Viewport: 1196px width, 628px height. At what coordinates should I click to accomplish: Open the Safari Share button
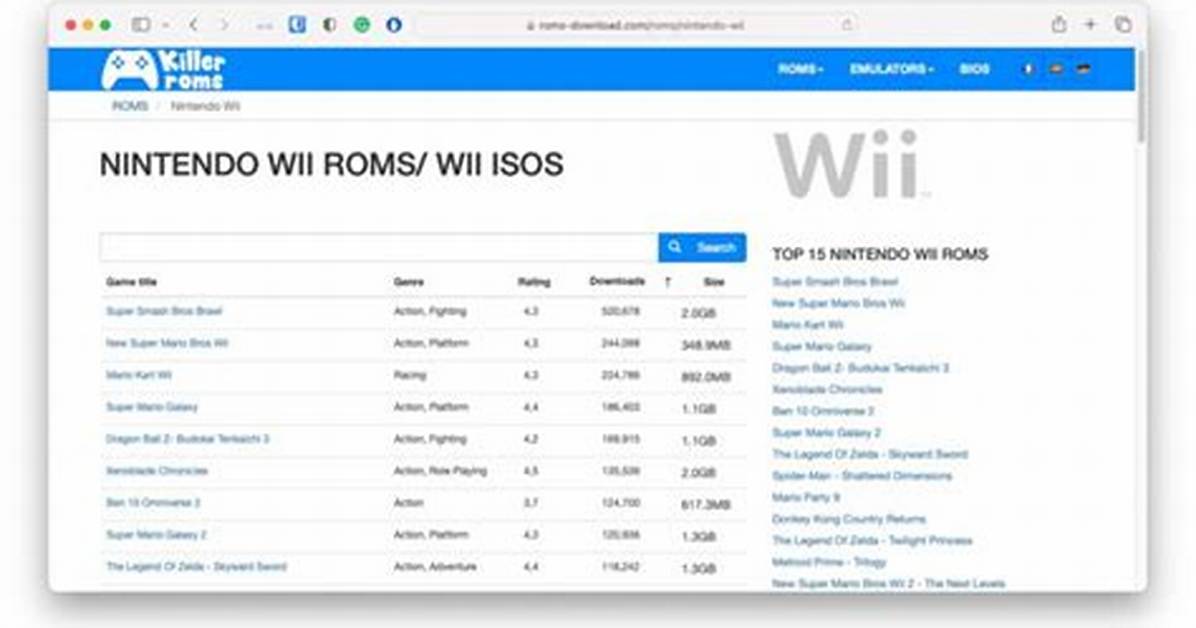1059,24
